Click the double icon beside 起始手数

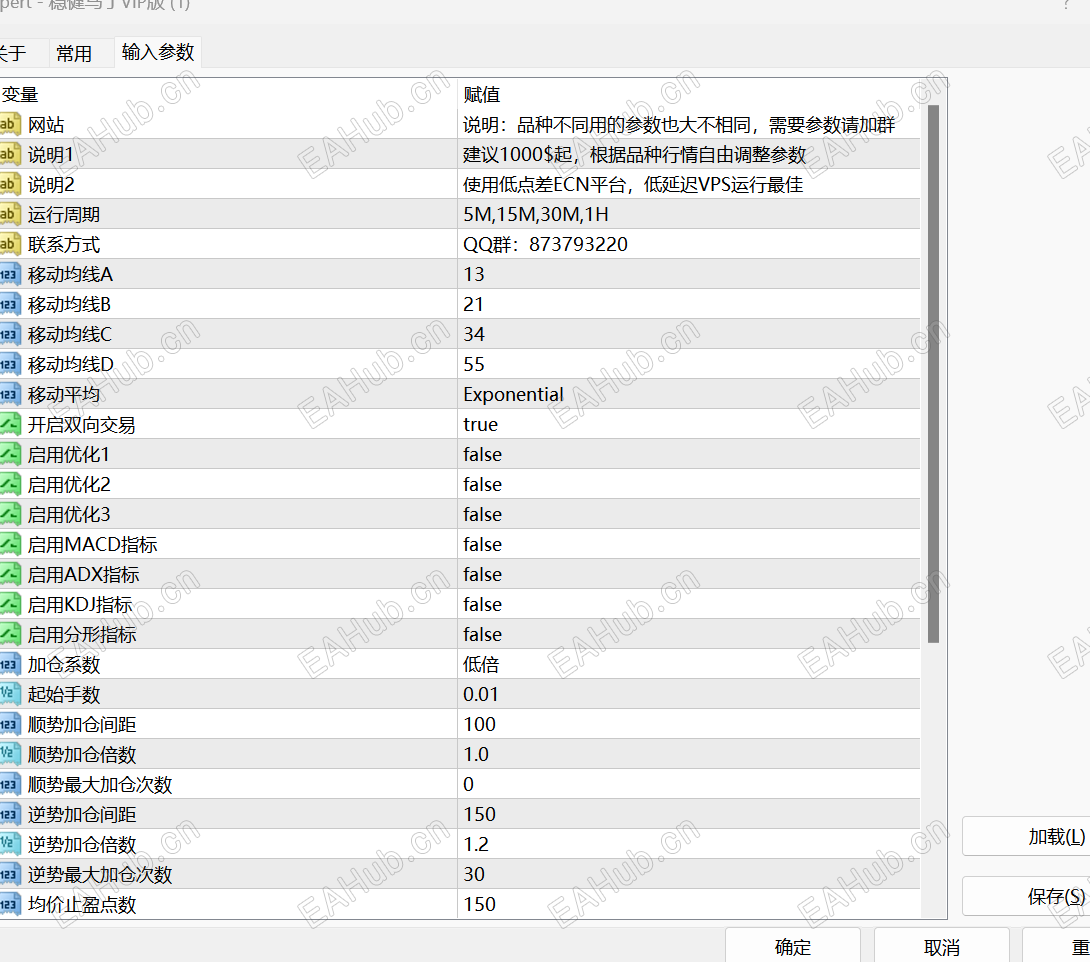[9, 694]
